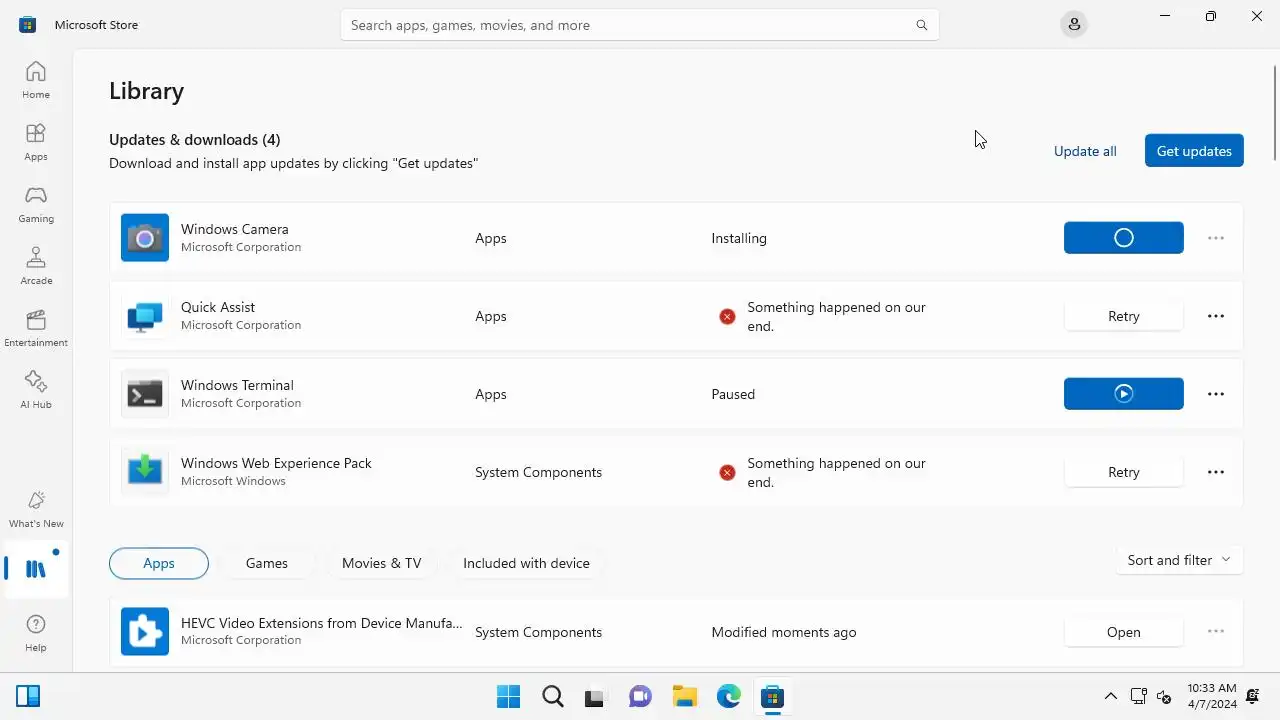Select the Library sidebar icon

36,569
